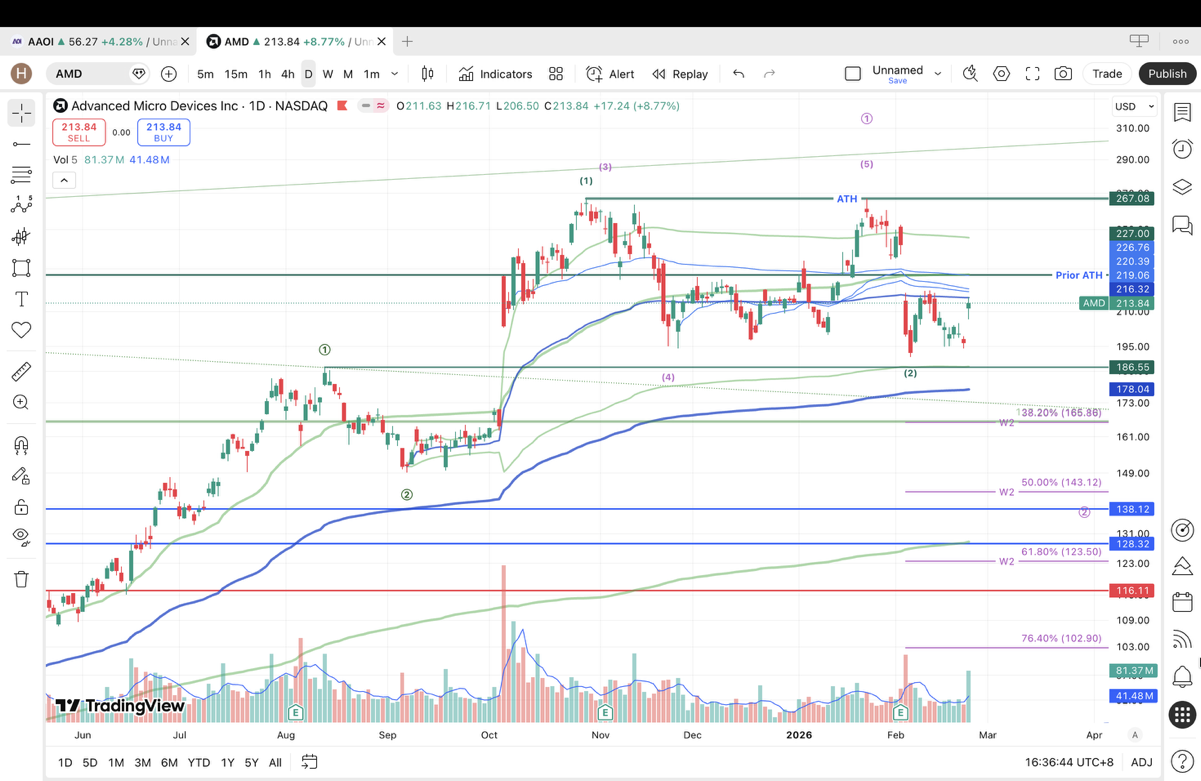Set date range to 5Y
This screenshot has width=1201, height=781.
pos(252,762)
